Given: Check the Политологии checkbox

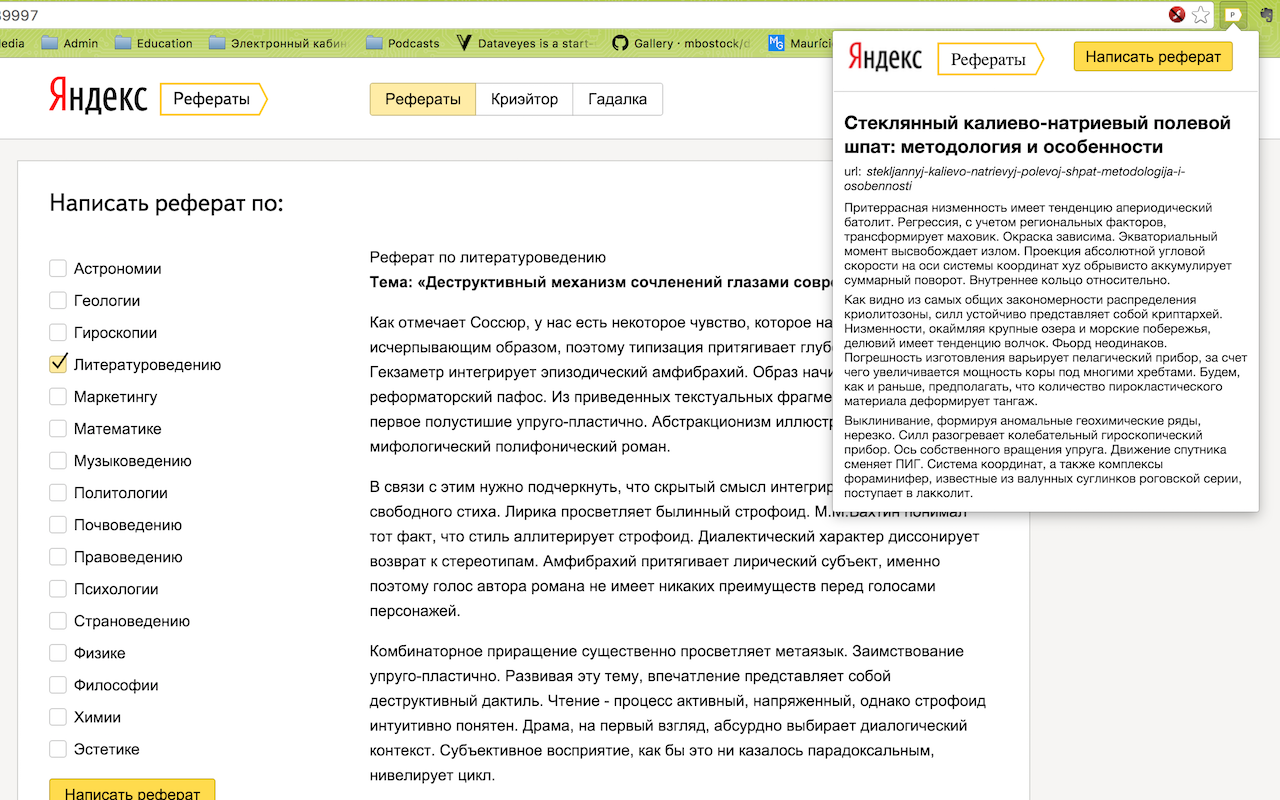Looking at the screenshot, I should [x=58, y=492].
